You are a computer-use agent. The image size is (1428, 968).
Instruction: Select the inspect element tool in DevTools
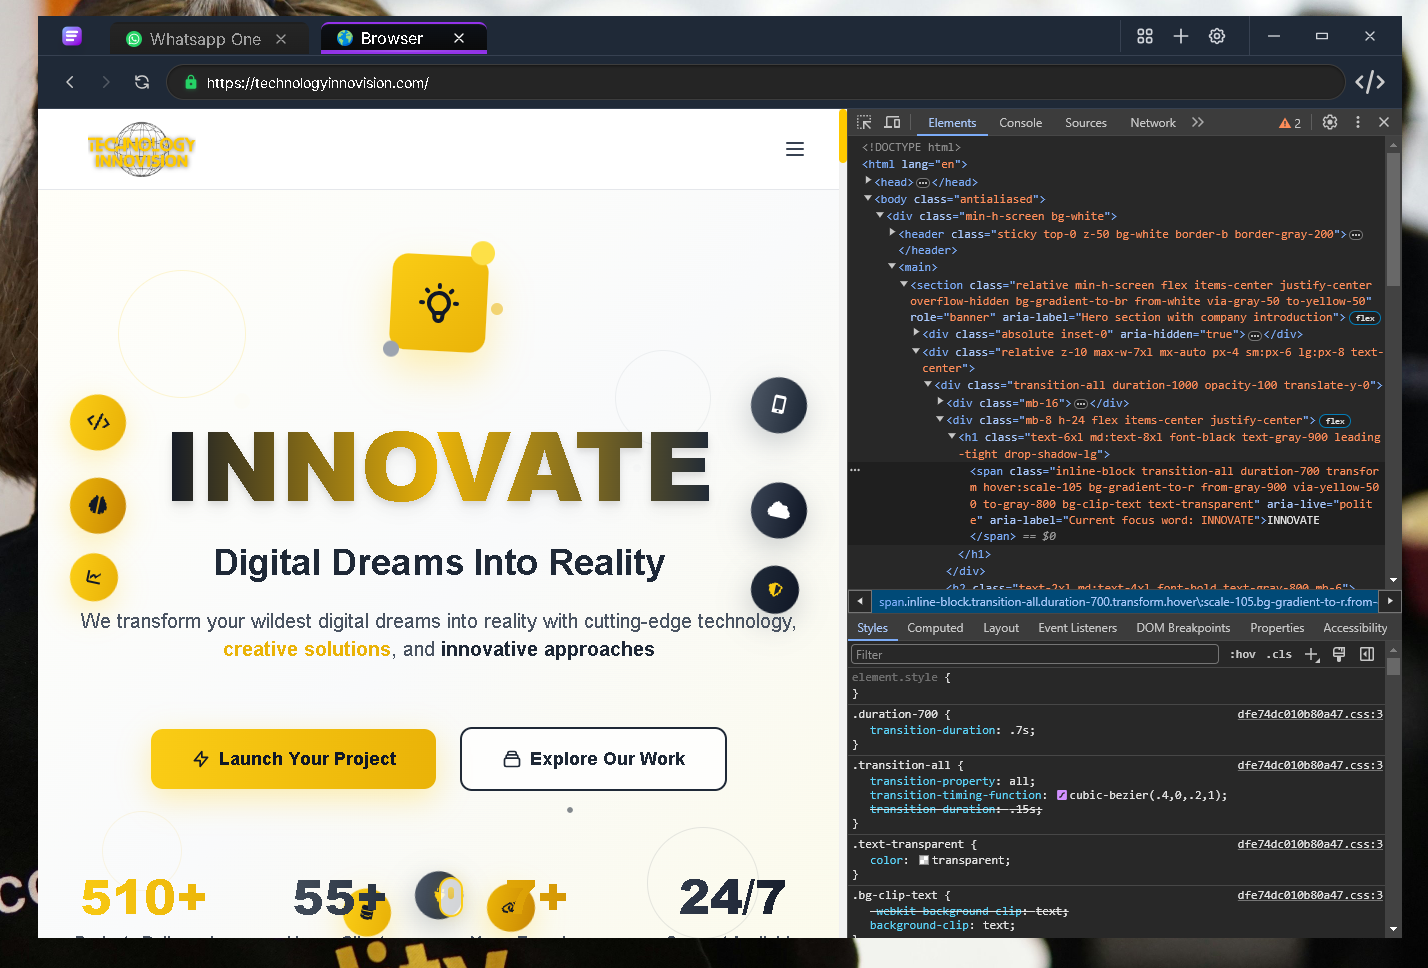(862, 122)
